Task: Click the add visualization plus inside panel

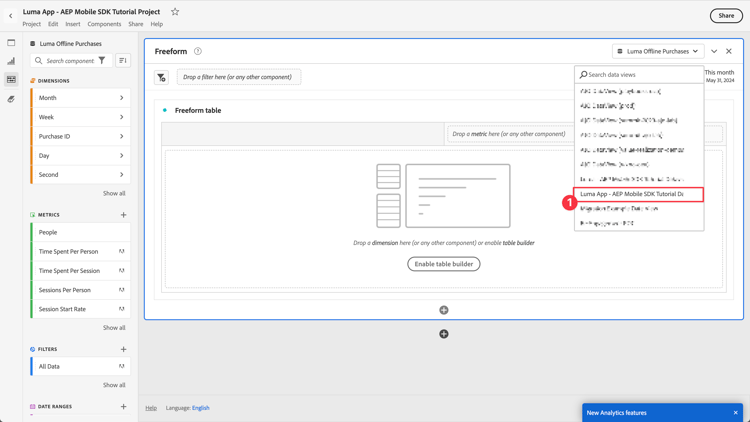Action: coord(444,310)
